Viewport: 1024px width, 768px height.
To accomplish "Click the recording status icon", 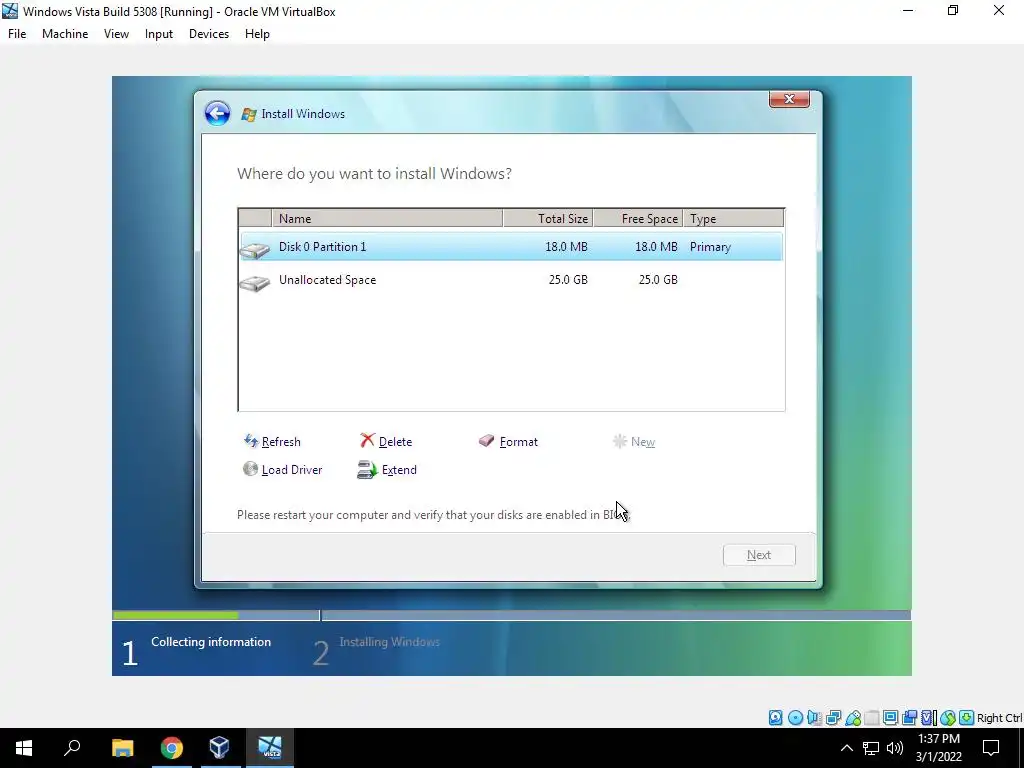I will click(x=909, y=718).
